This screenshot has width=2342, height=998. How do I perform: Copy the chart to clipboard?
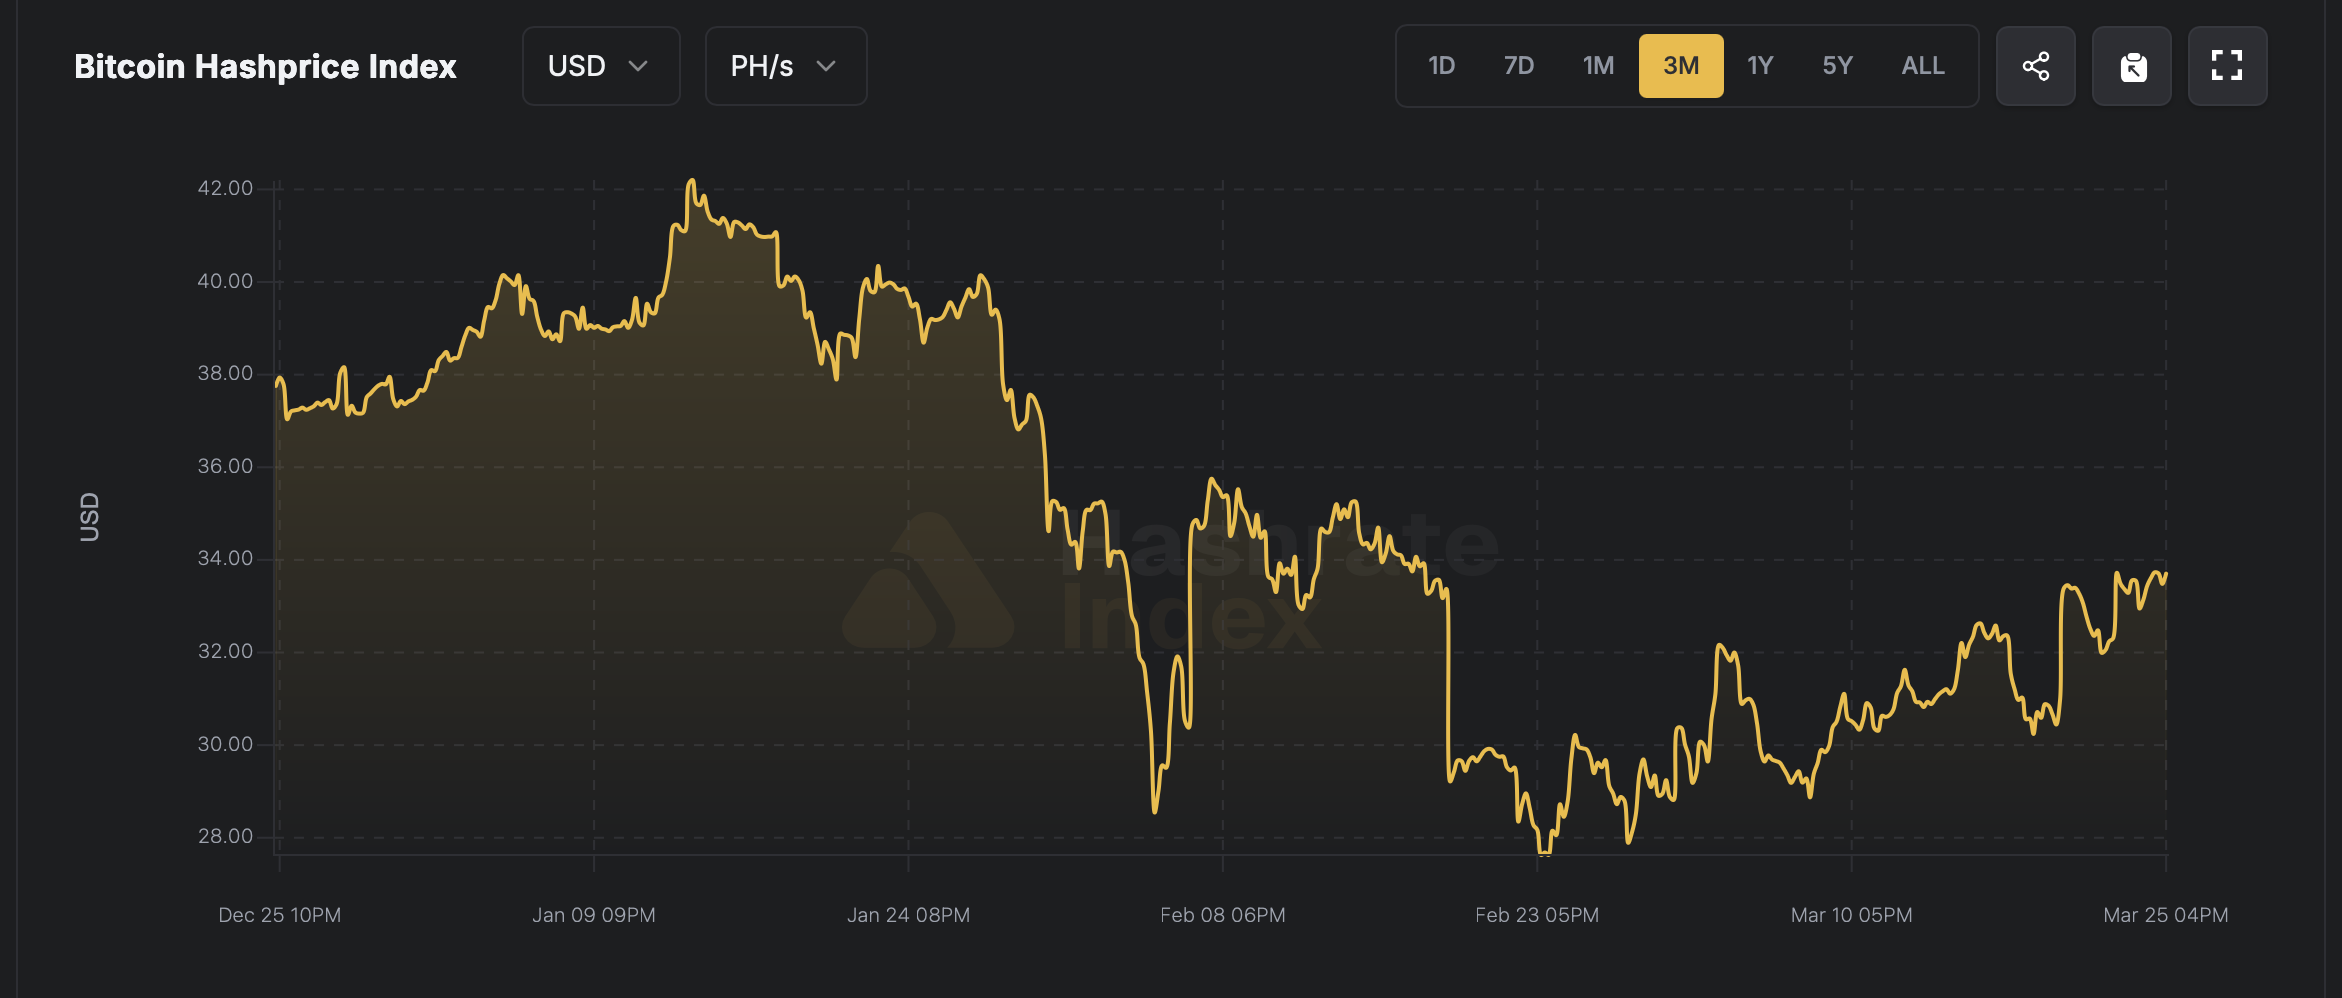pos(2131,66)
